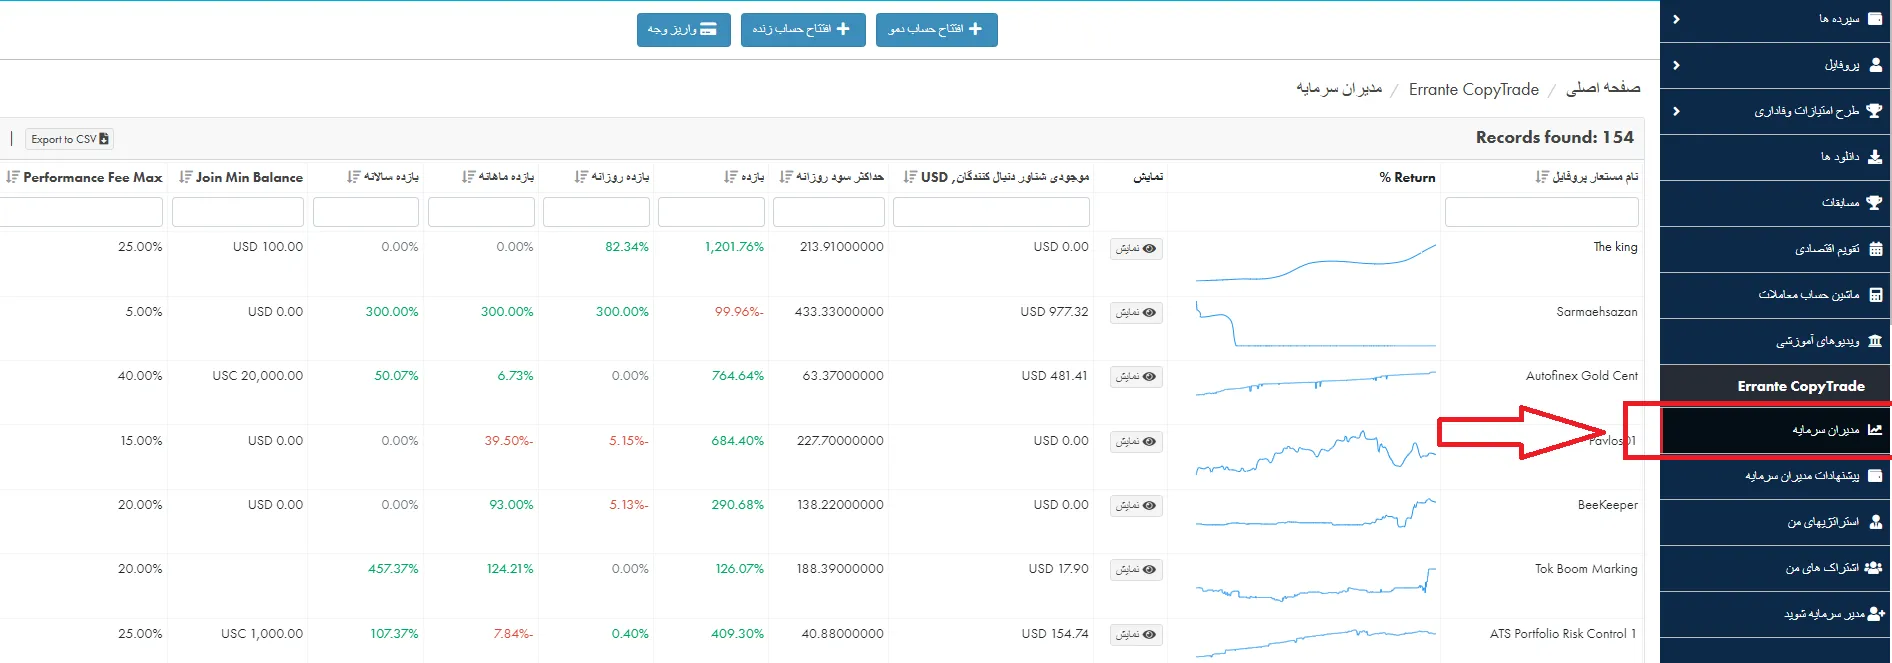Click the download icon next to دانلود ها
1892x663 pixels.
(1875, 157)
